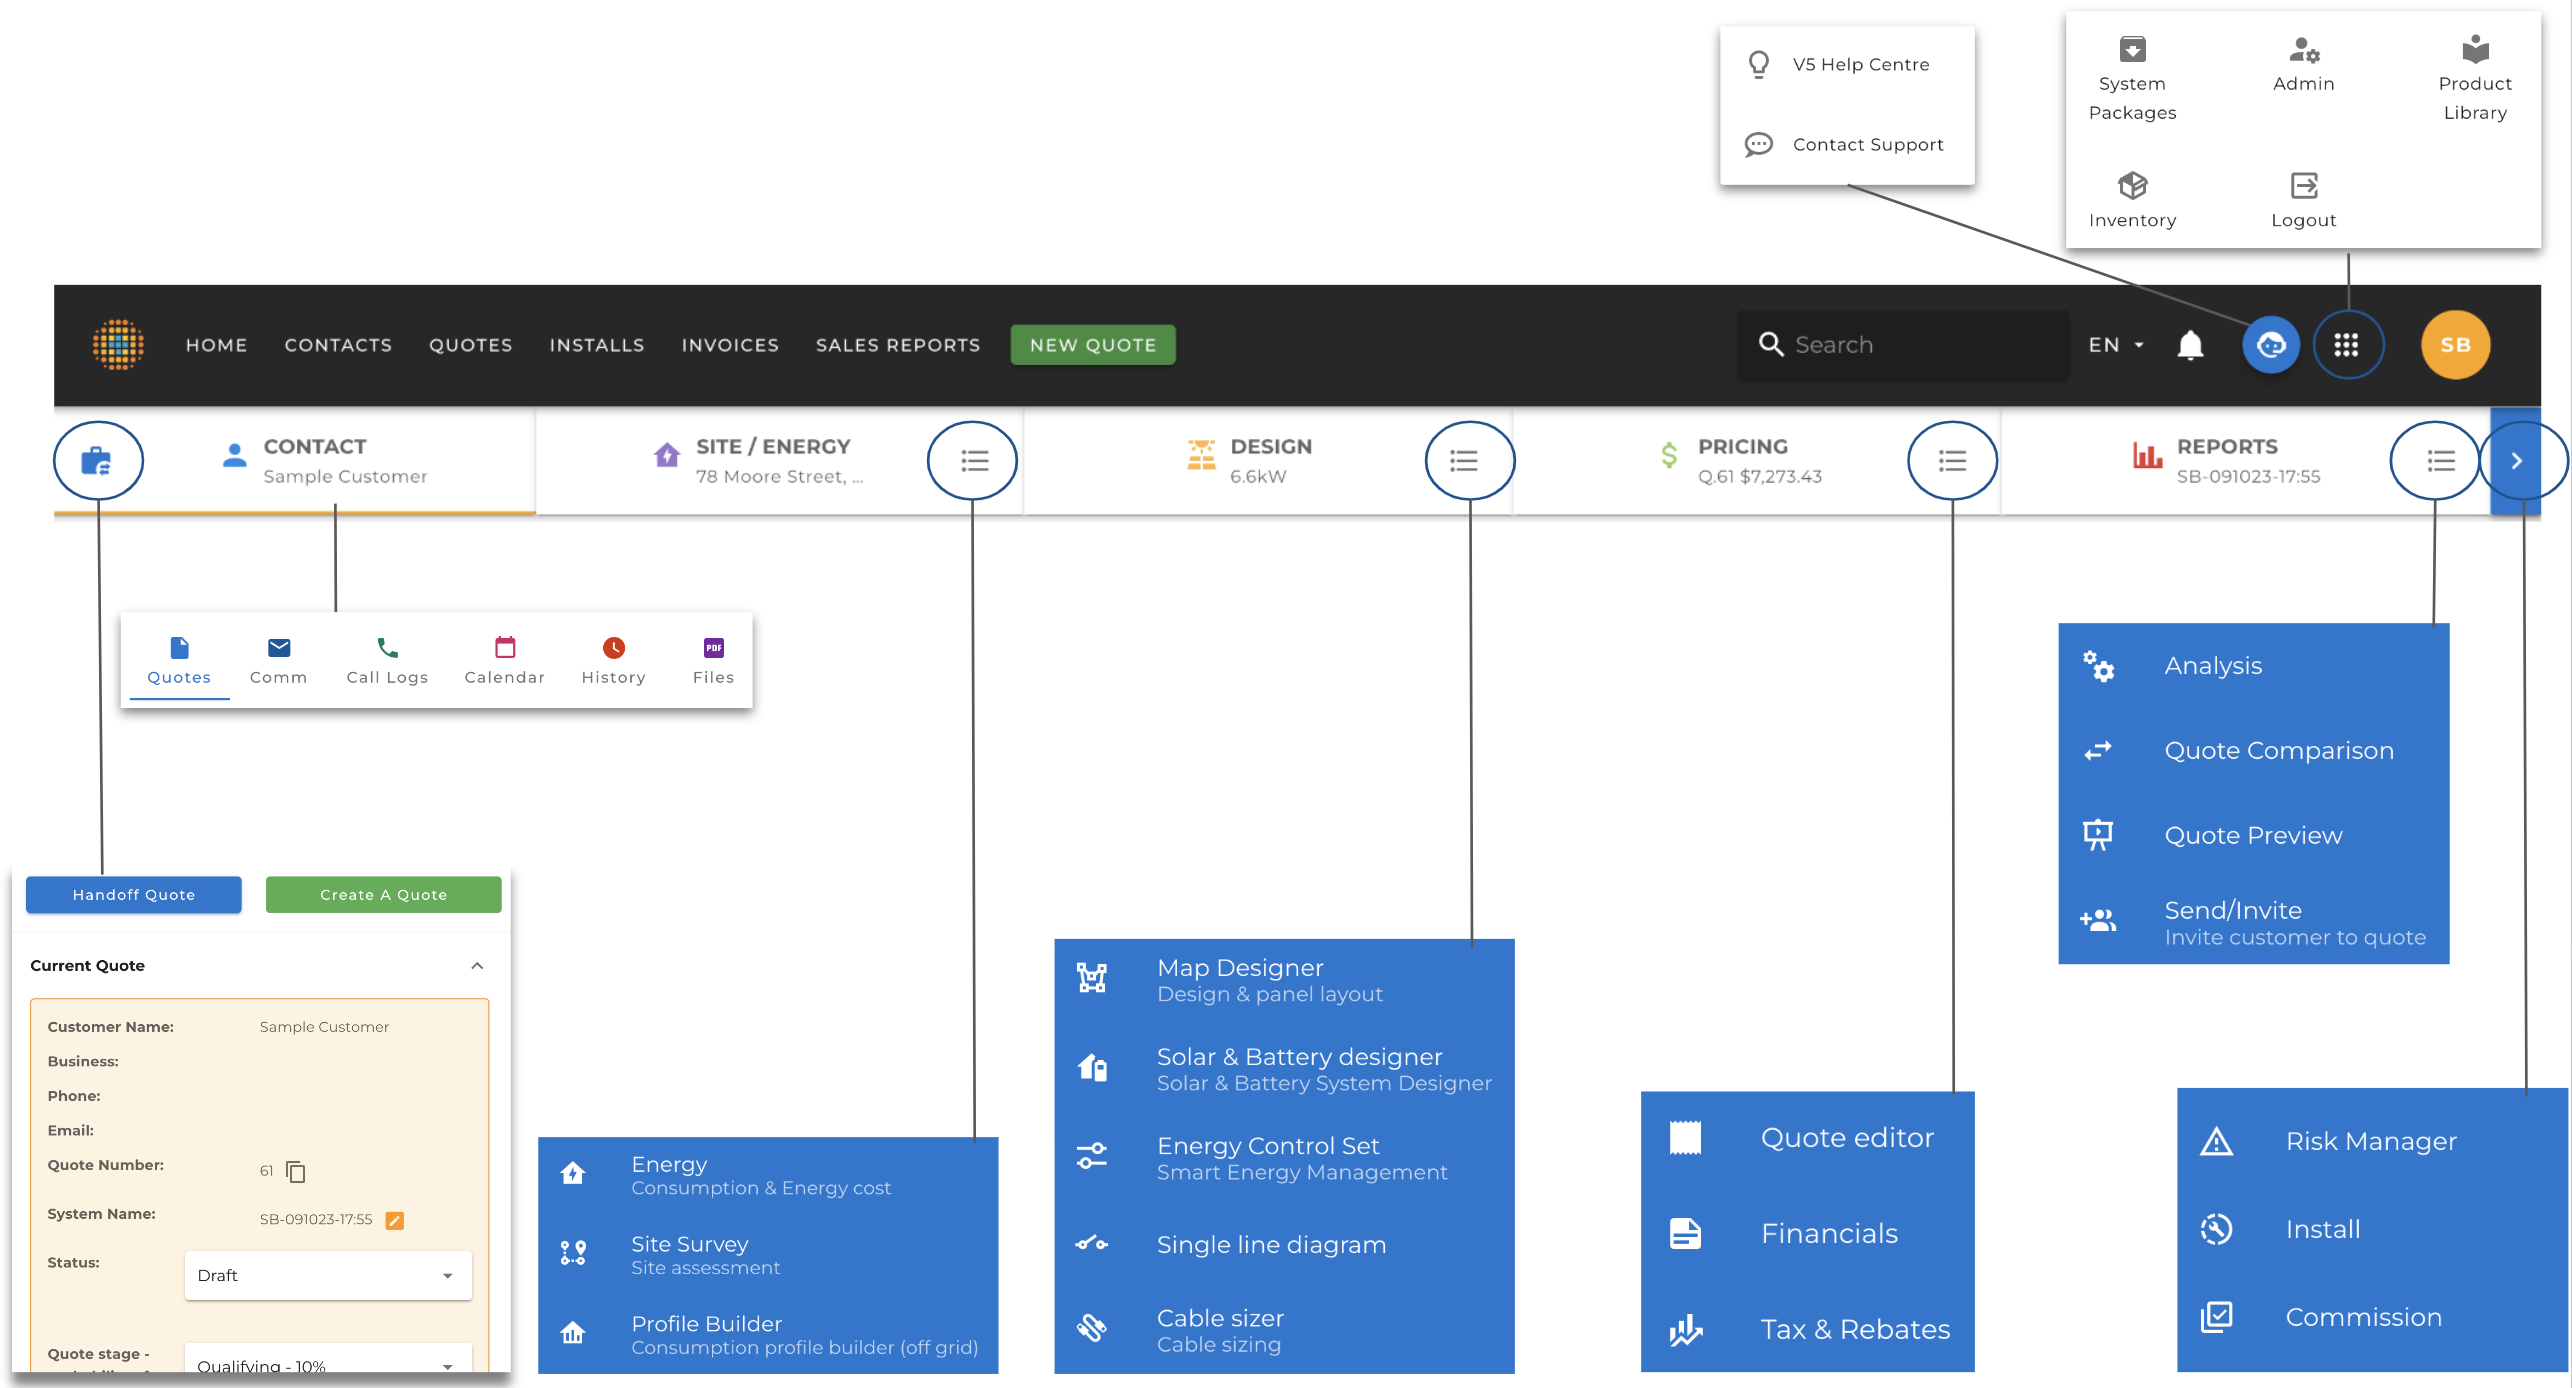
Task: Click the notification bell icon
Action: click(2190, 345)
